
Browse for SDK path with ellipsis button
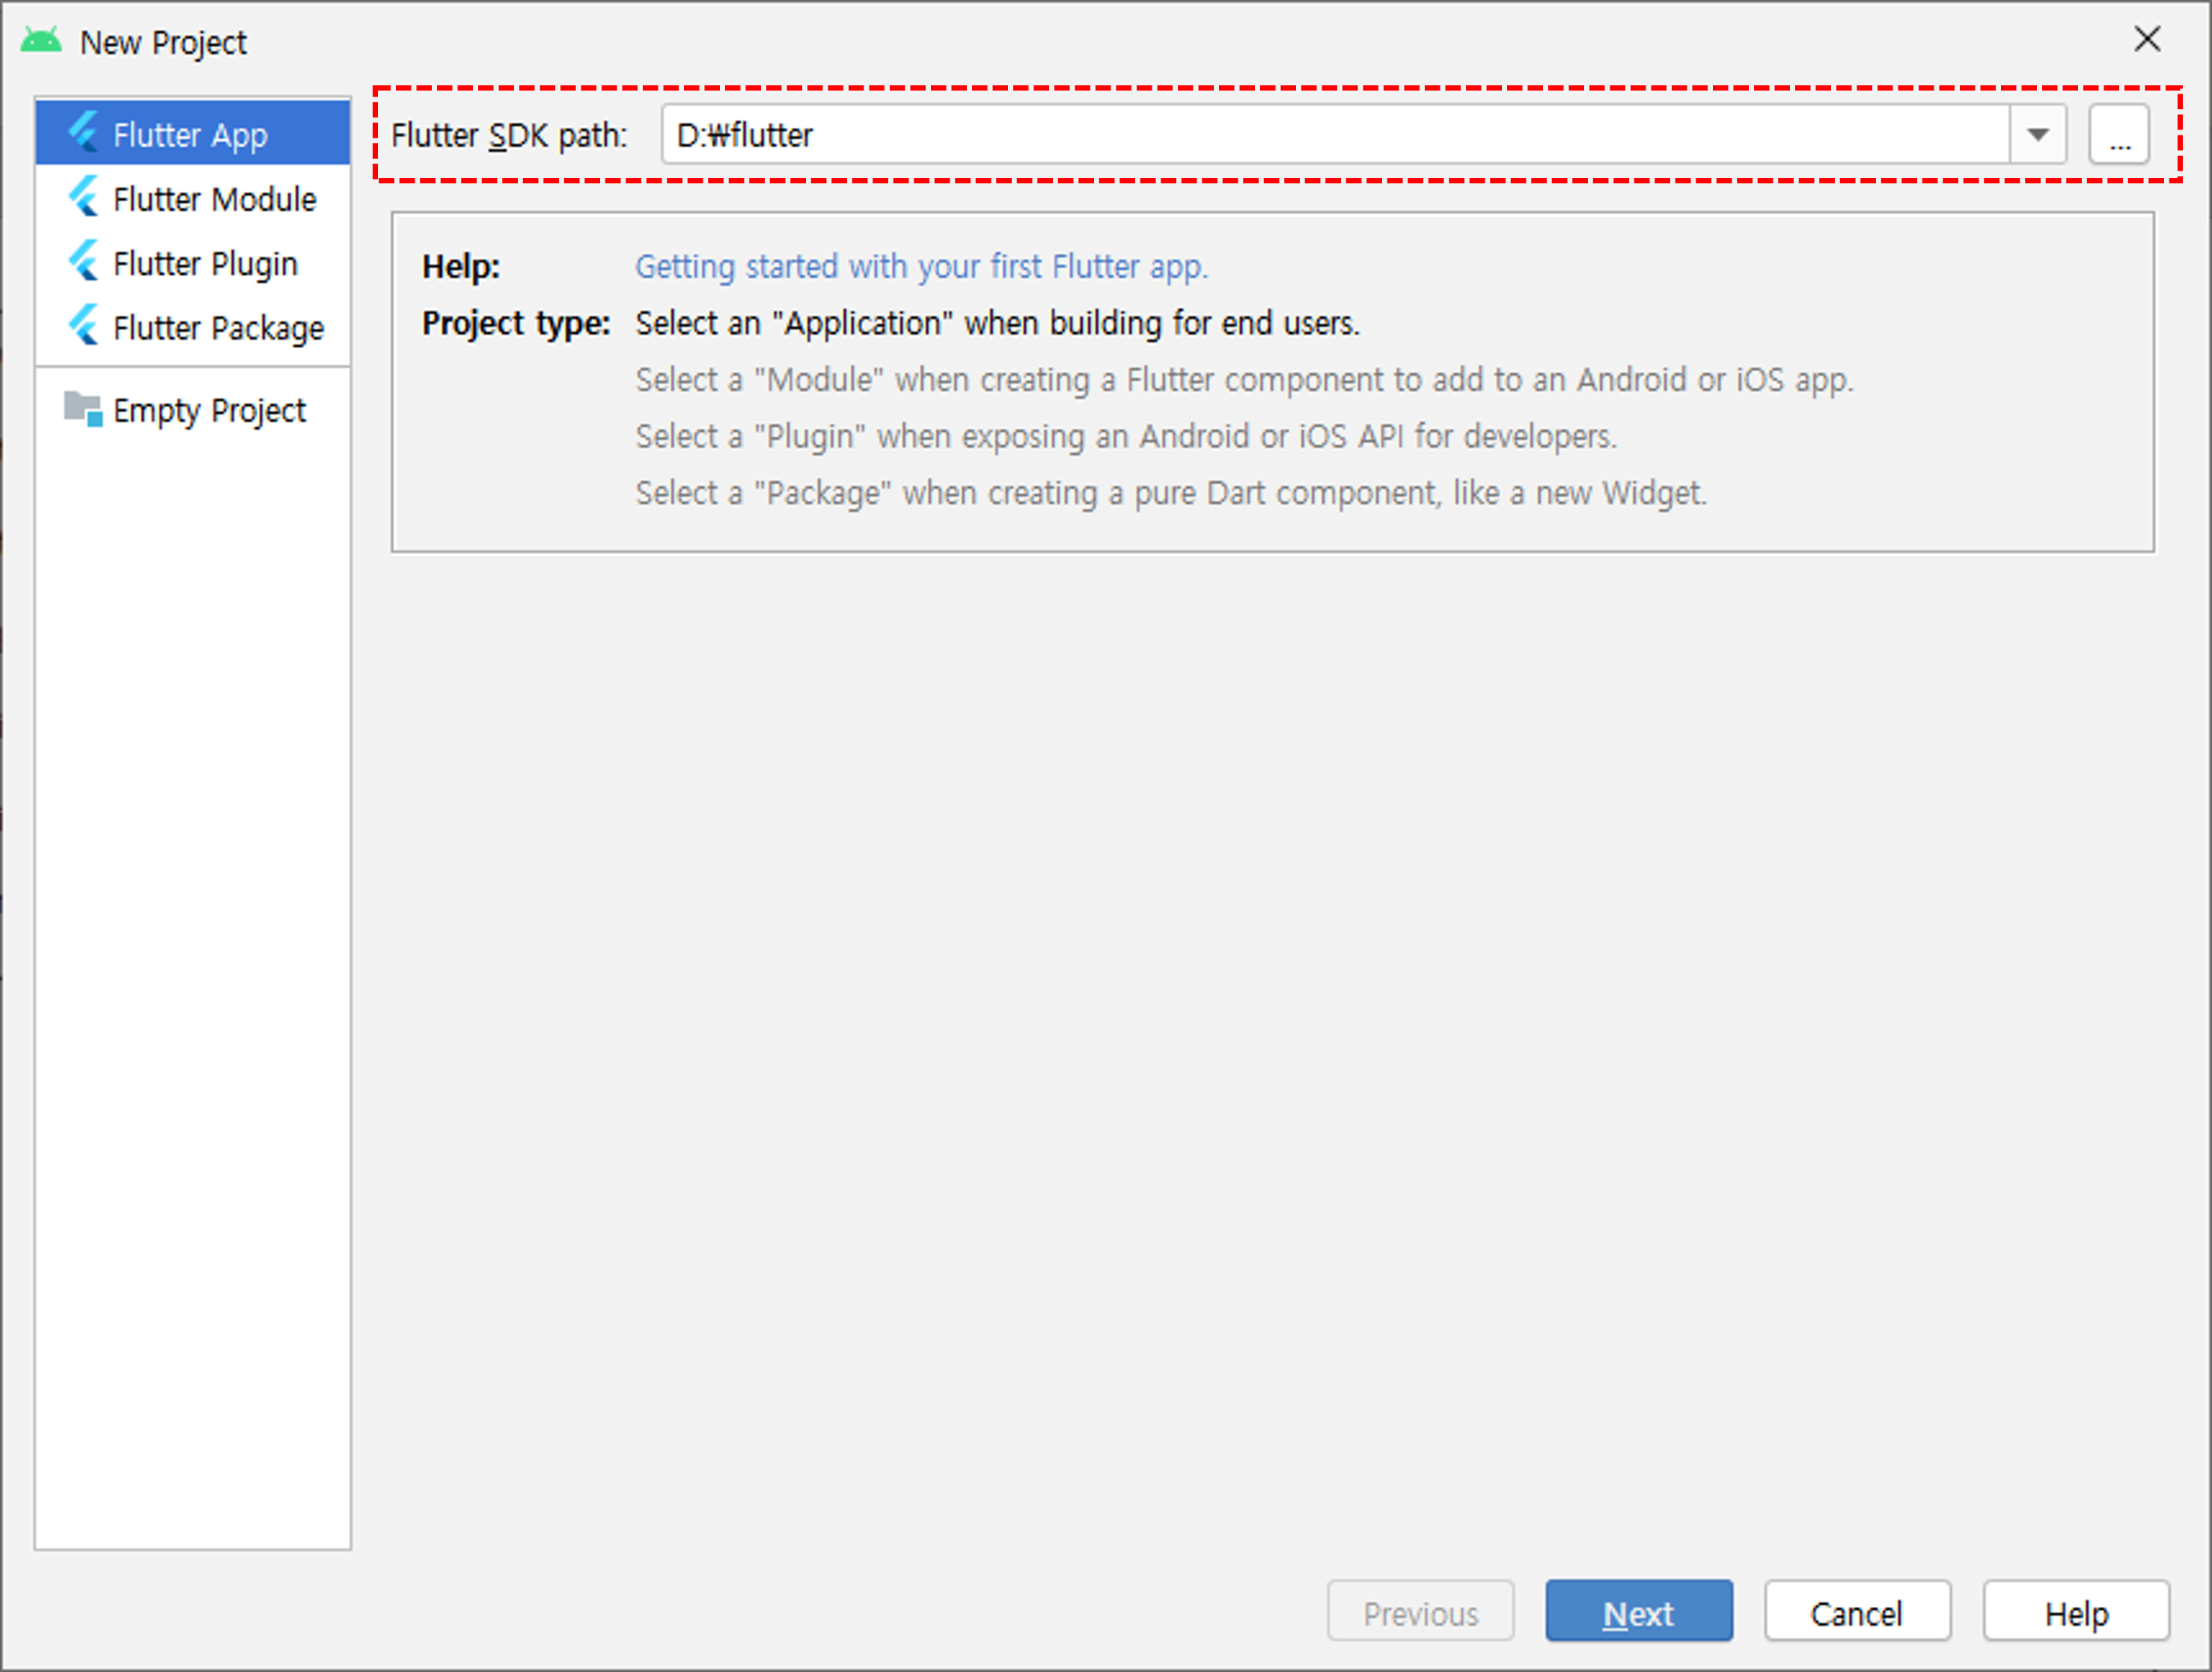click(2118, 134)
